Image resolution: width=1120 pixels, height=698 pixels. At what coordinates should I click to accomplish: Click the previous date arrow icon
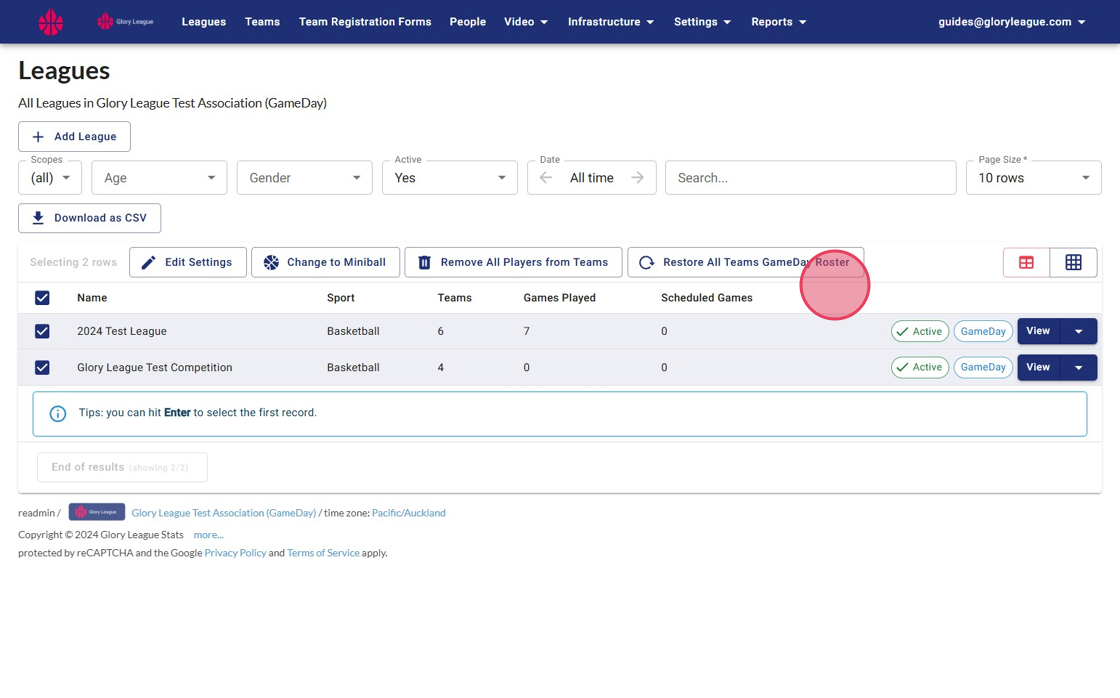click(546, 178)
